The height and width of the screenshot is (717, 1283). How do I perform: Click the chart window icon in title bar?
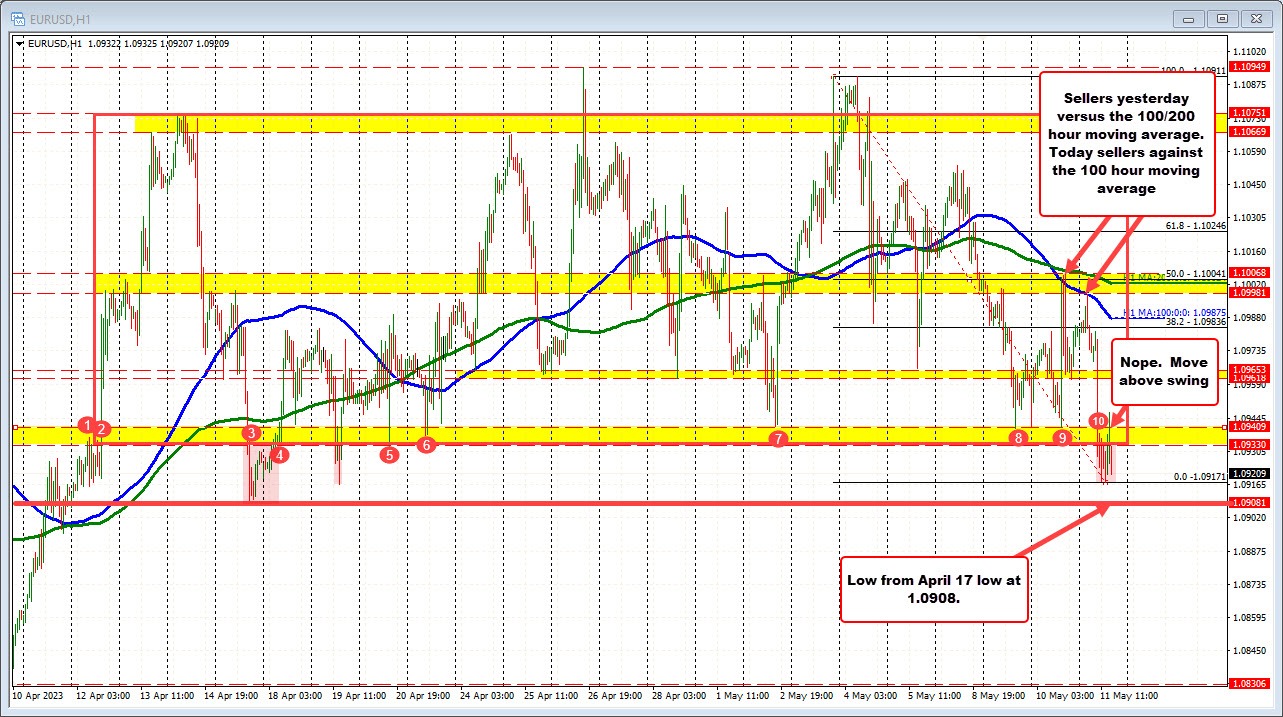tap(11, 17)
